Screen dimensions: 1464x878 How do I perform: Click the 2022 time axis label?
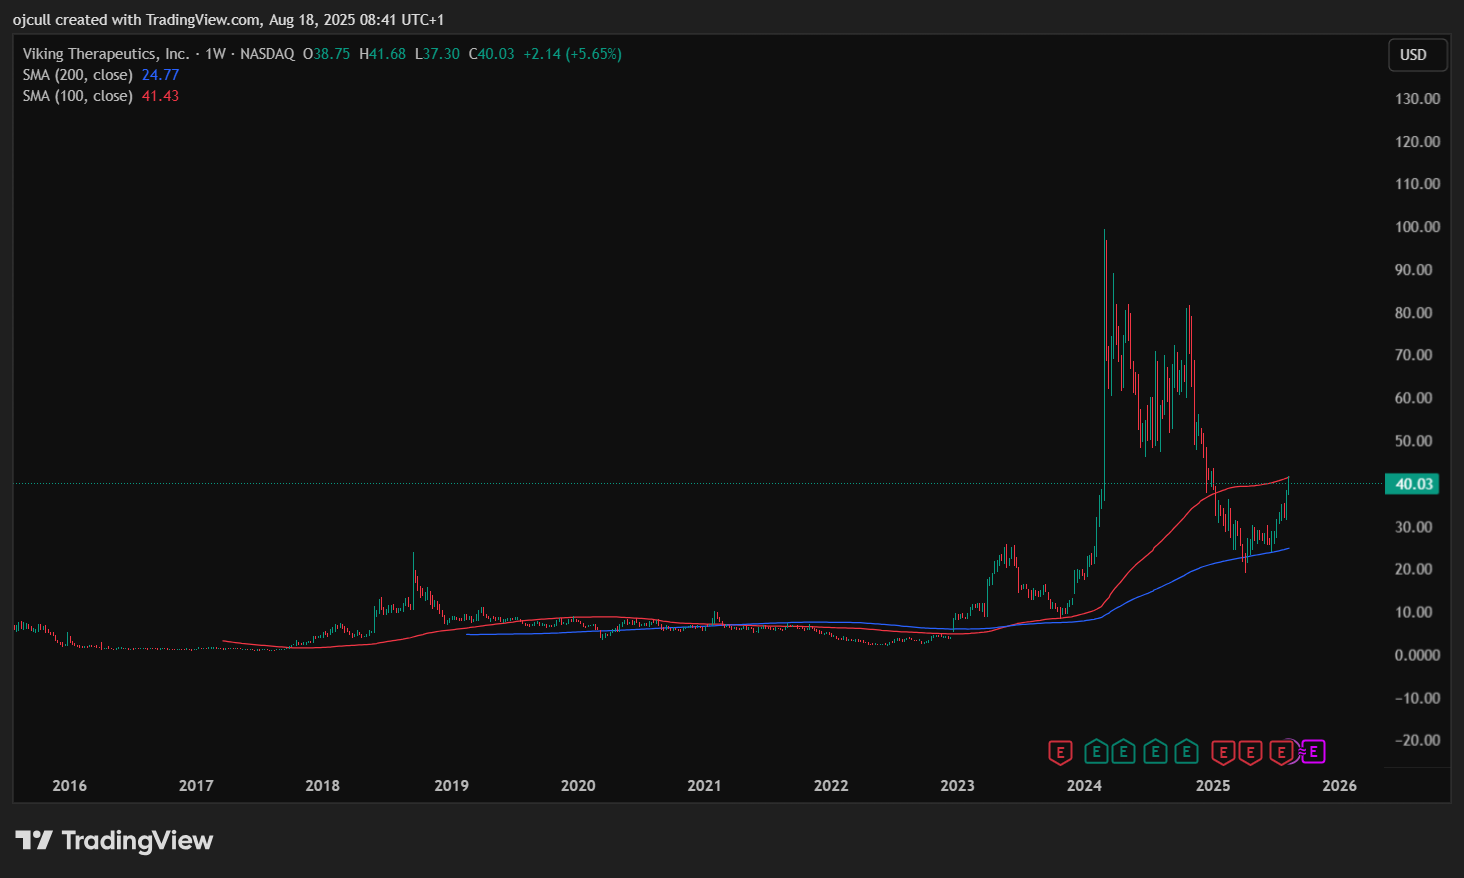[x=831, y=786]
